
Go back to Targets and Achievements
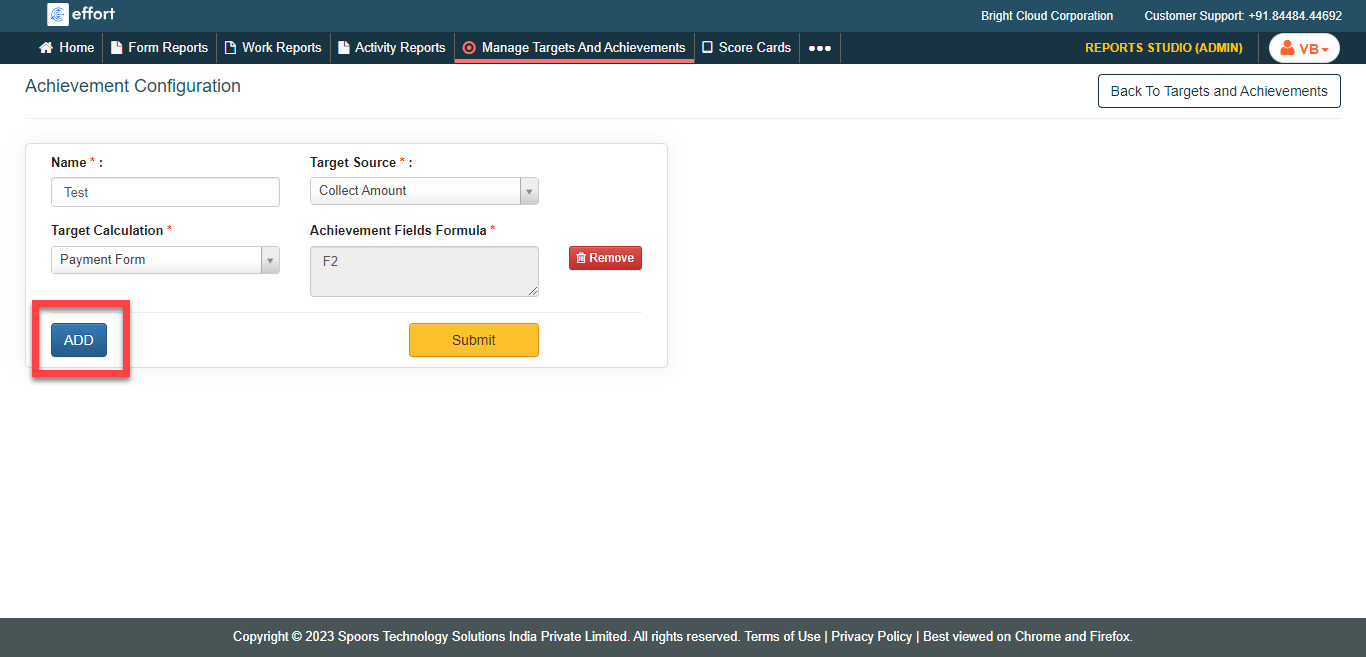(x=1218, y=91)
